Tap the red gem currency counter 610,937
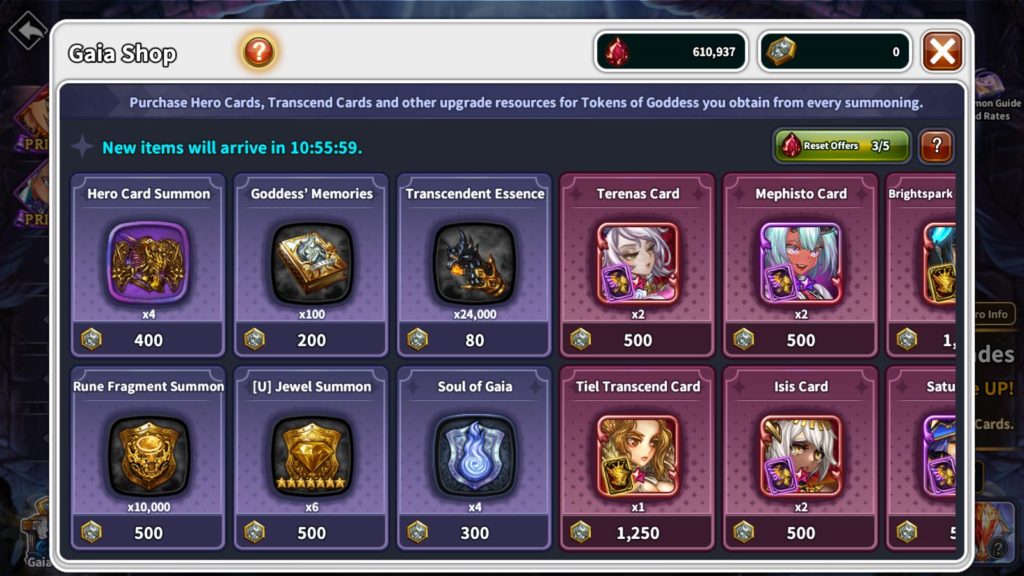The height and width of the screenshot is (576, 1024). 671,52
